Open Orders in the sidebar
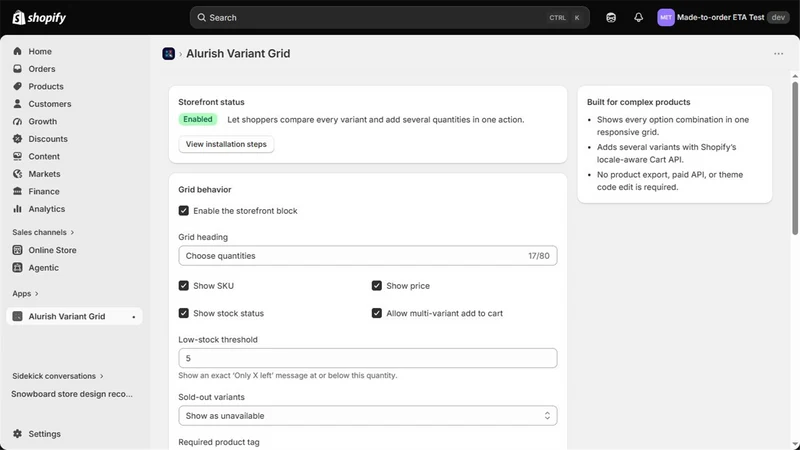The image size is (800, 450). (74, 68)
